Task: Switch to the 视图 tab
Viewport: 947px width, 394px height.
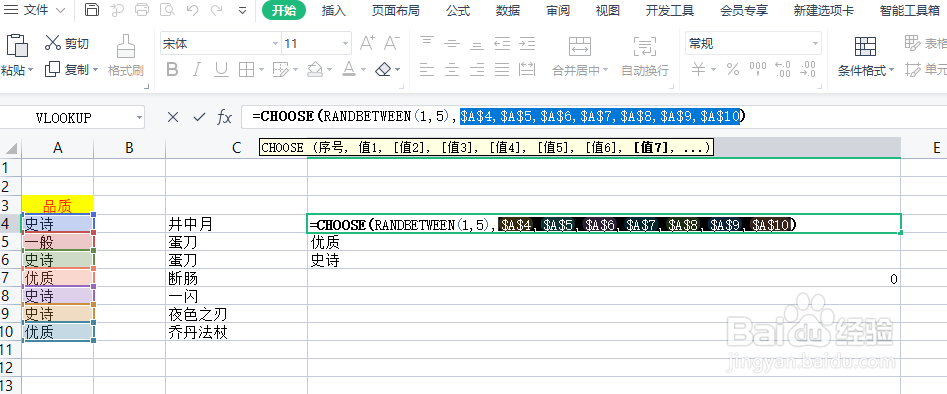Action: pos(608,10)
